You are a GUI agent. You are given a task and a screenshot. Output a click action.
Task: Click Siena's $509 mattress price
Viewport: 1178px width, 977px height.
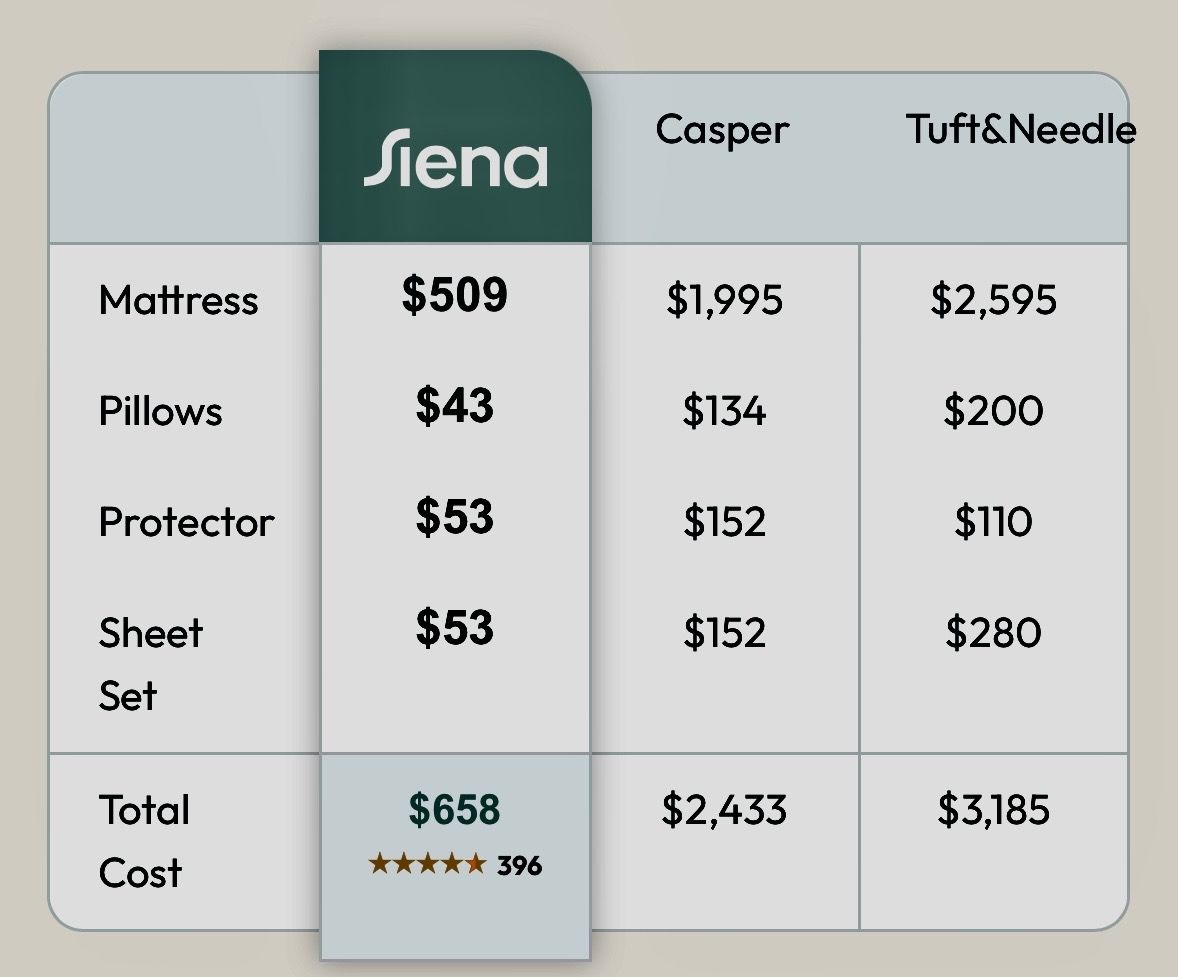click(x=455, y=295)
